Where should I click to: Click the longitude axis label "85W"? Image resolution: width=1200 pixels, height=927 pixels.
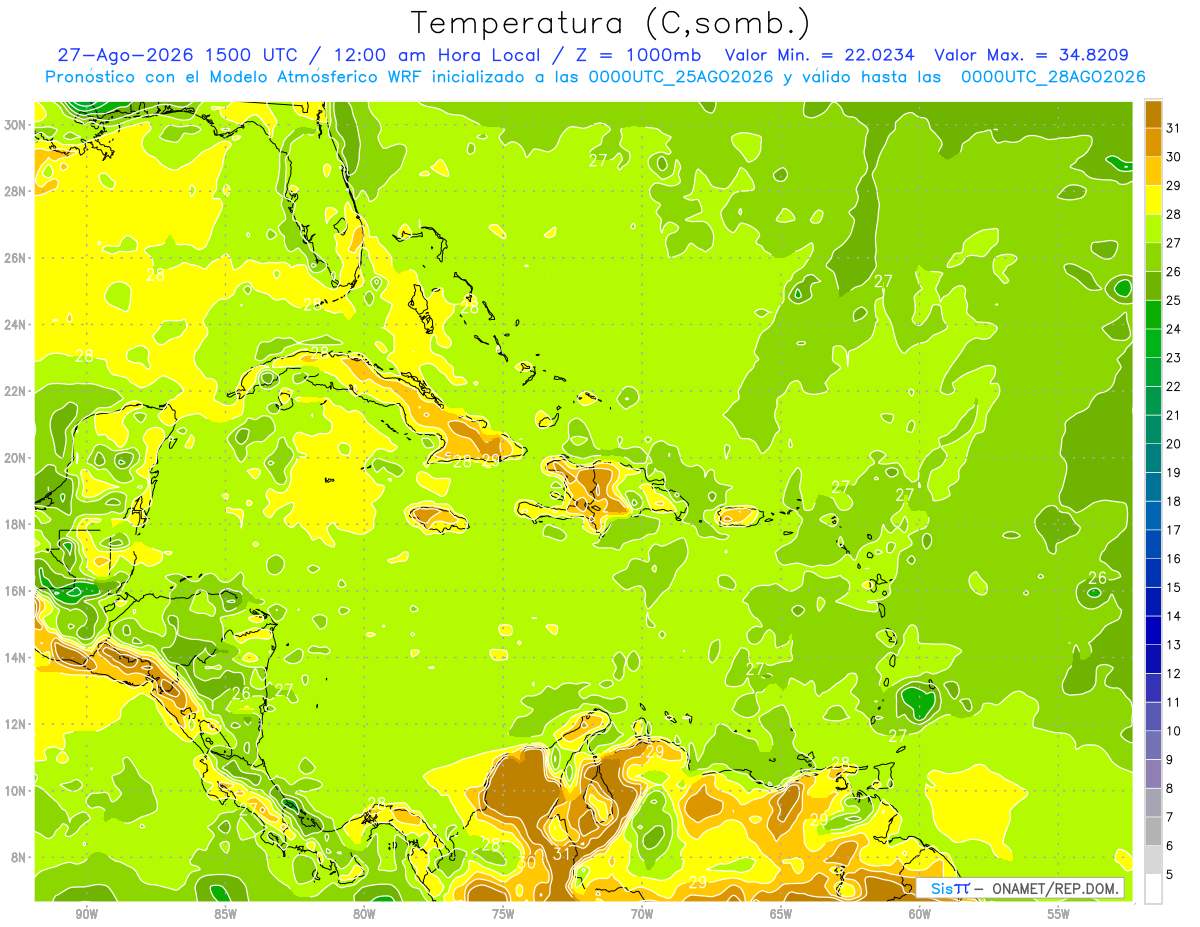(x=225, y=914)
